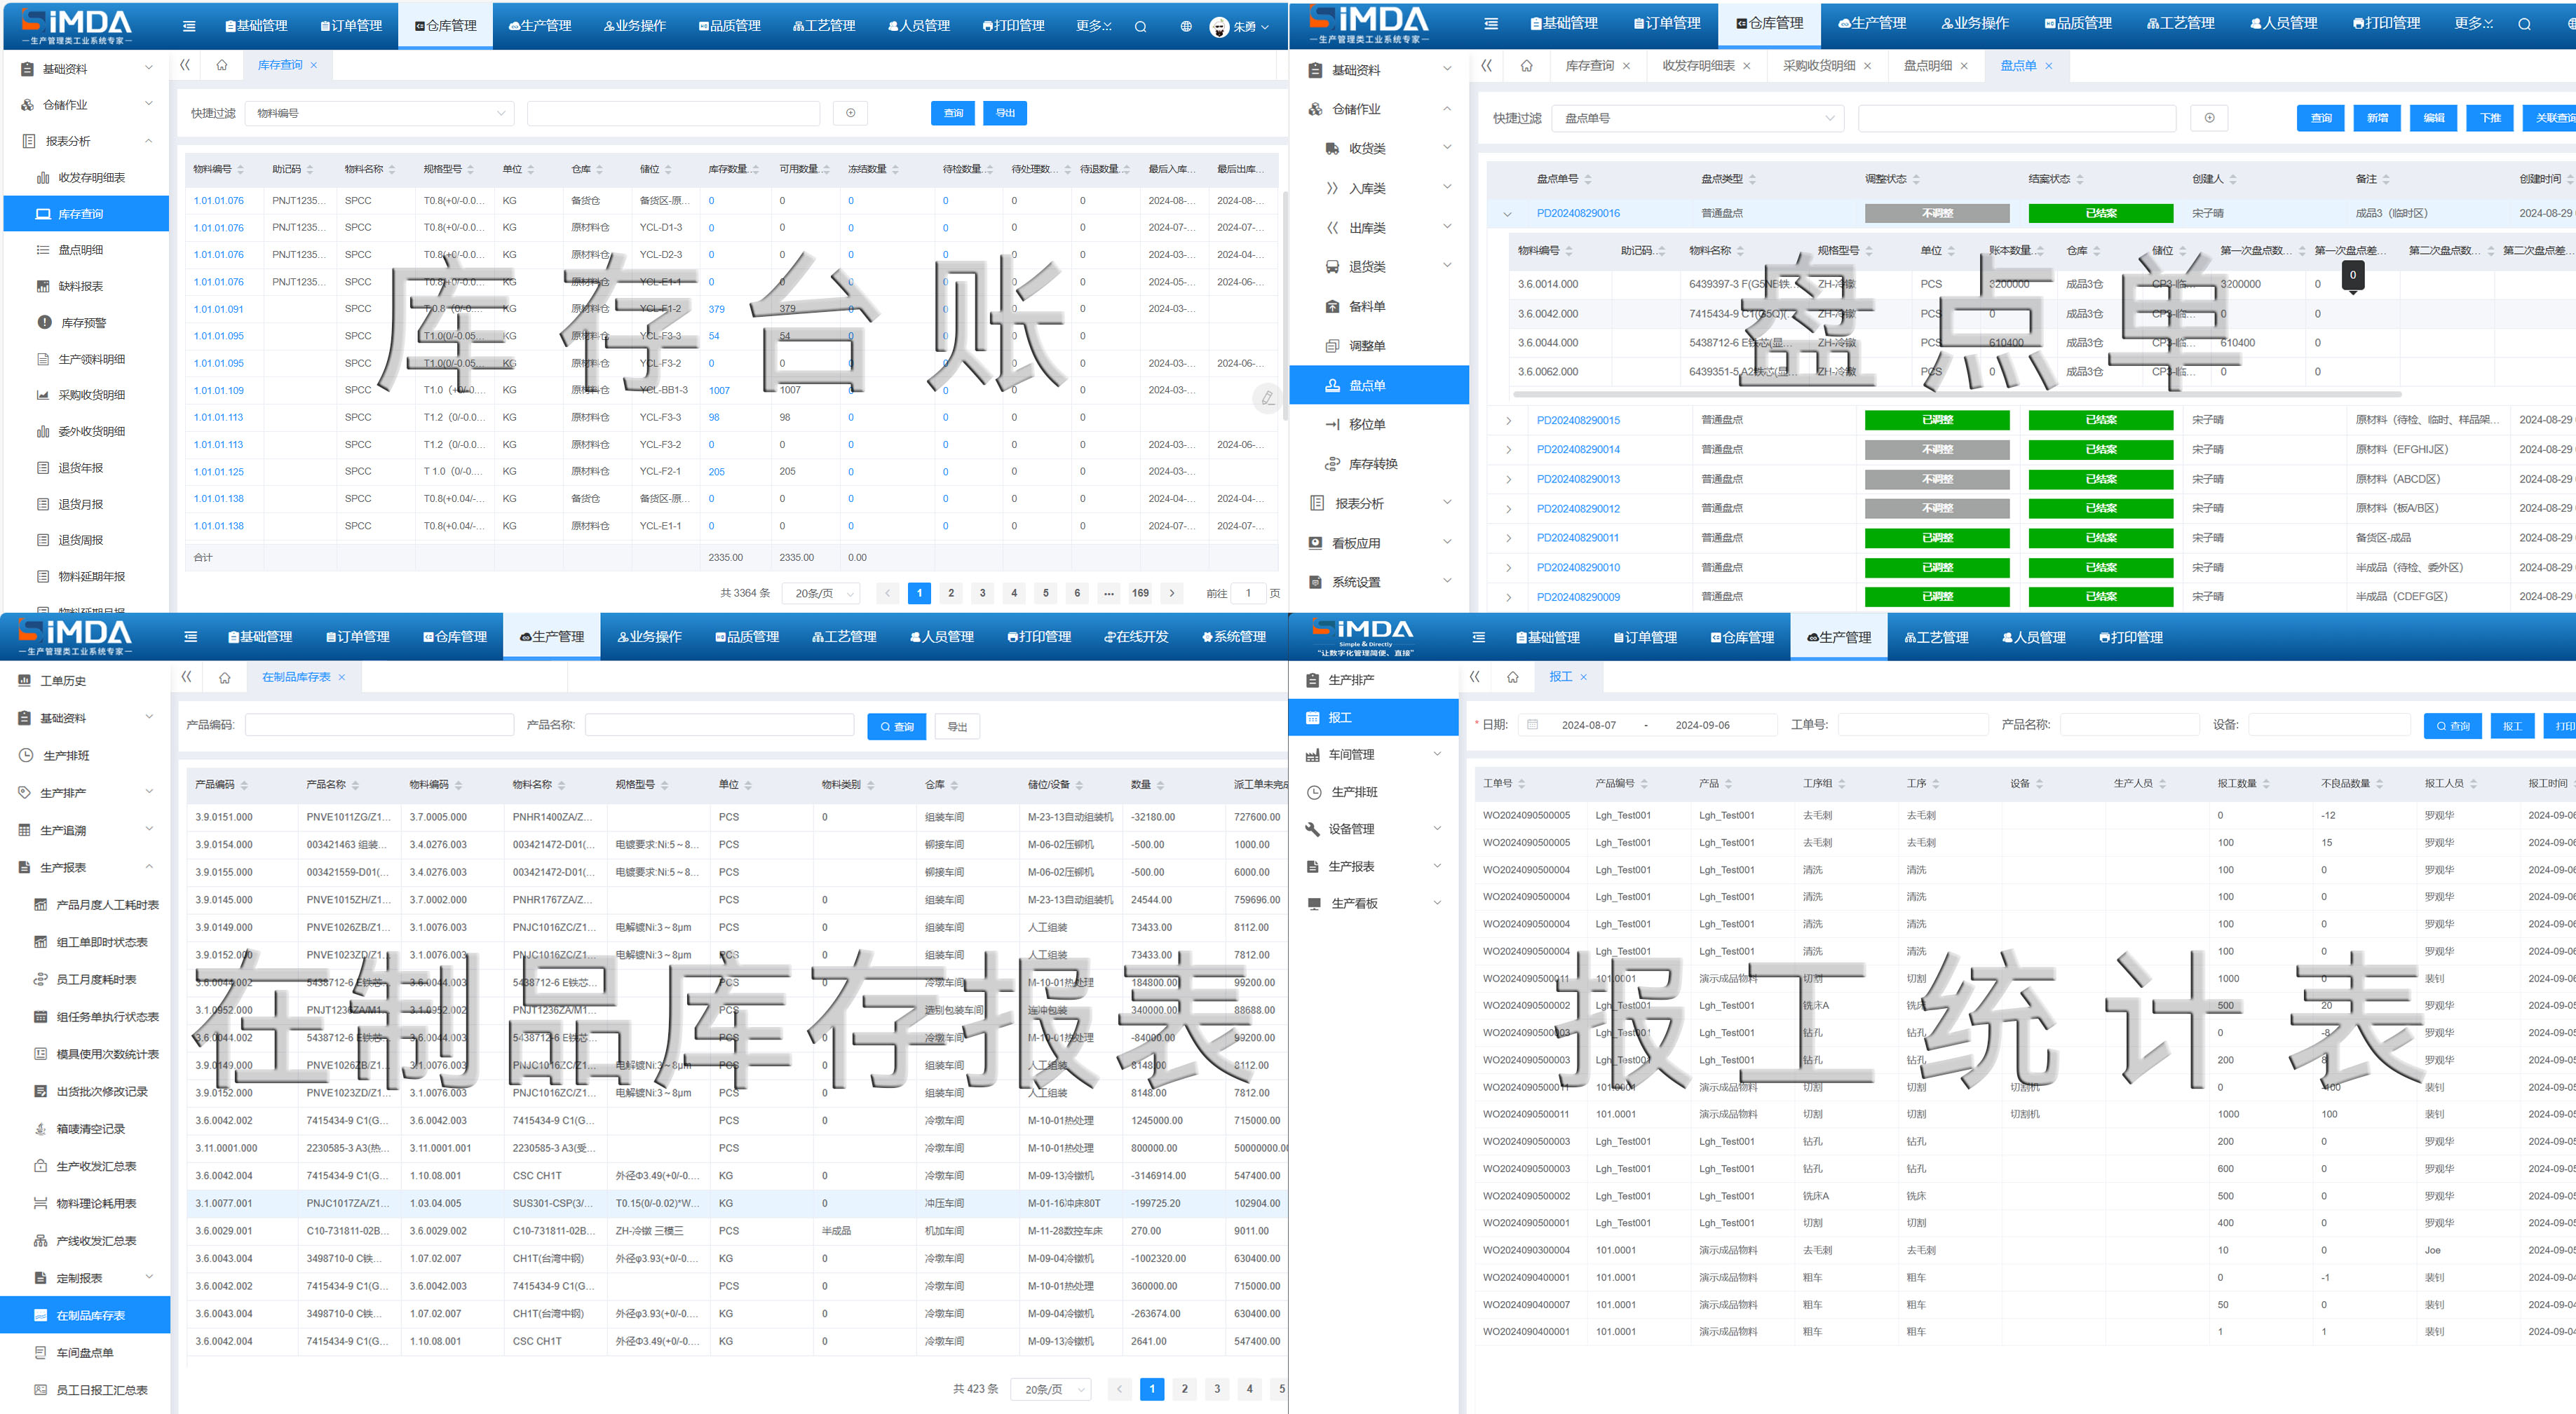Click the globe language icon in header
Screen dimensions: 2576x1414
pyautogui.click(x=1185, y=26)
